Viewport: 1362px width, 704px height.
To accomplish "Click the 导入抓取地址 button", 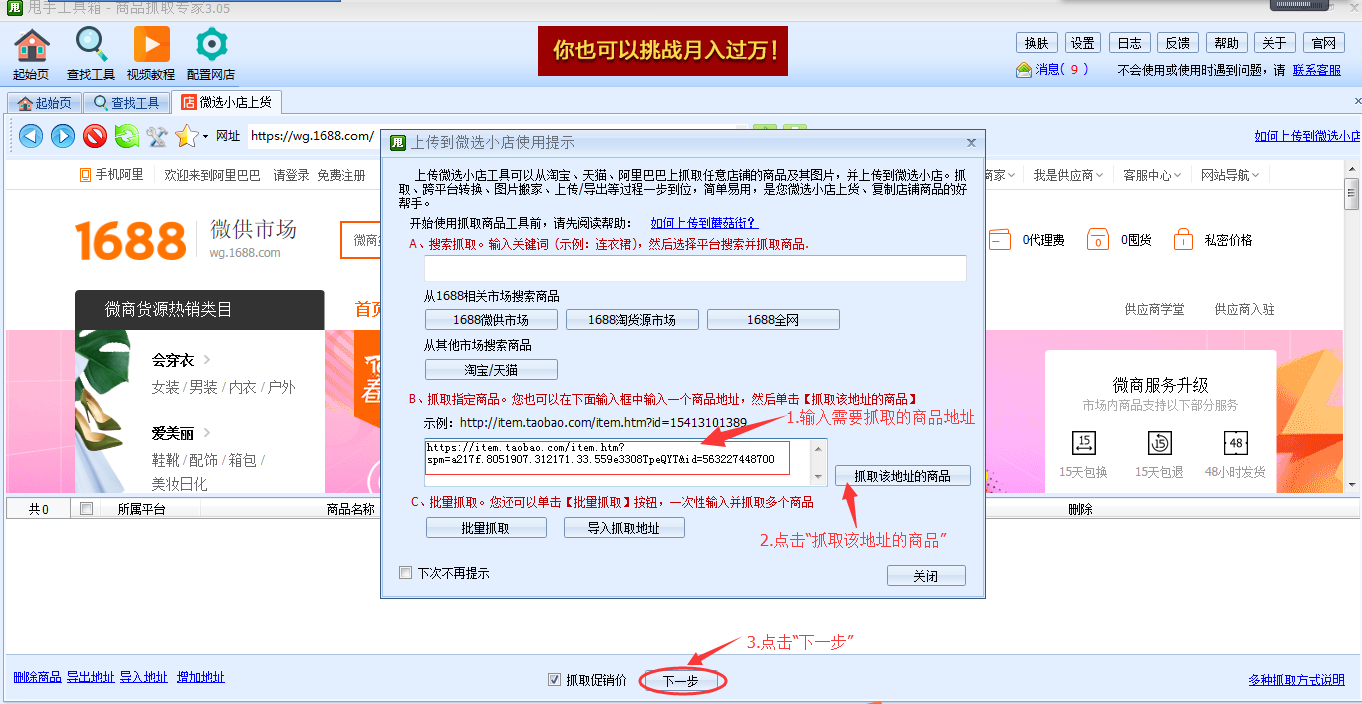I will [624, 528].
